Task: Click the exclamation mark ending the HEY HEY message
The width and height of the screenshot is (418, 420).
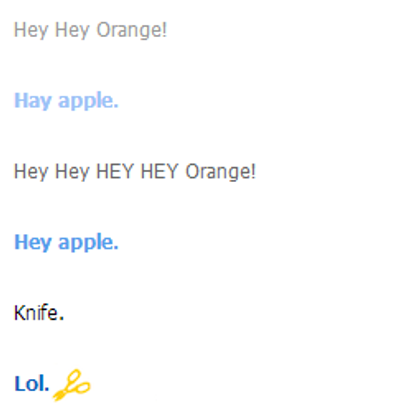Action: tap(253, 171)
